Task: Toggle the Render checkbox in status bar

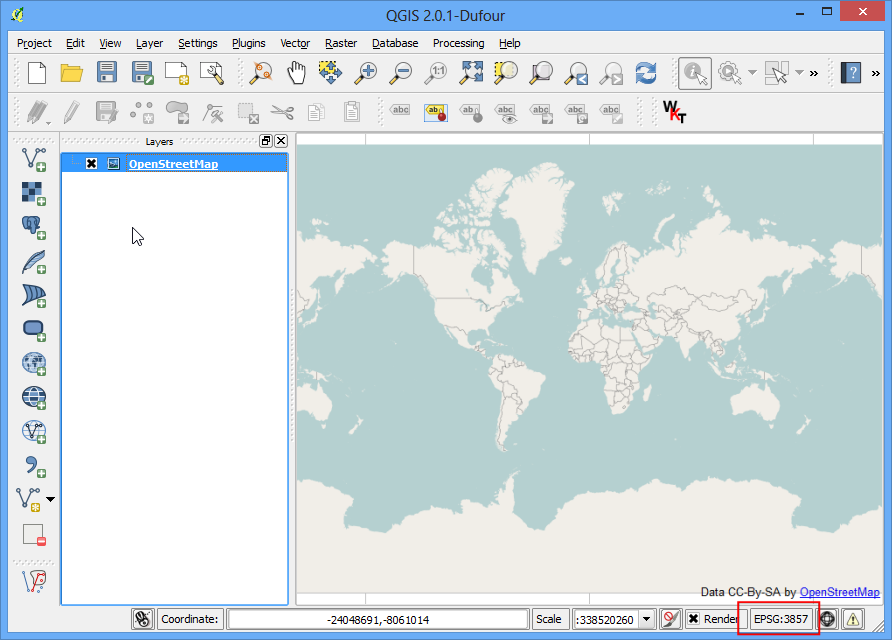Action: pos(693,619)
